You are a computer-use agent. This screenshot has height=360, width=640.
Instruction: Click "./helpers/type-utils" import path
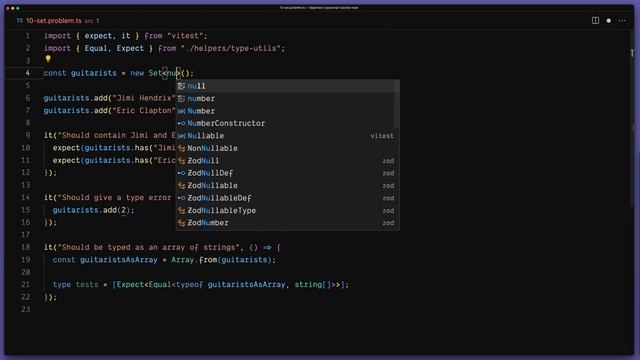231,48
